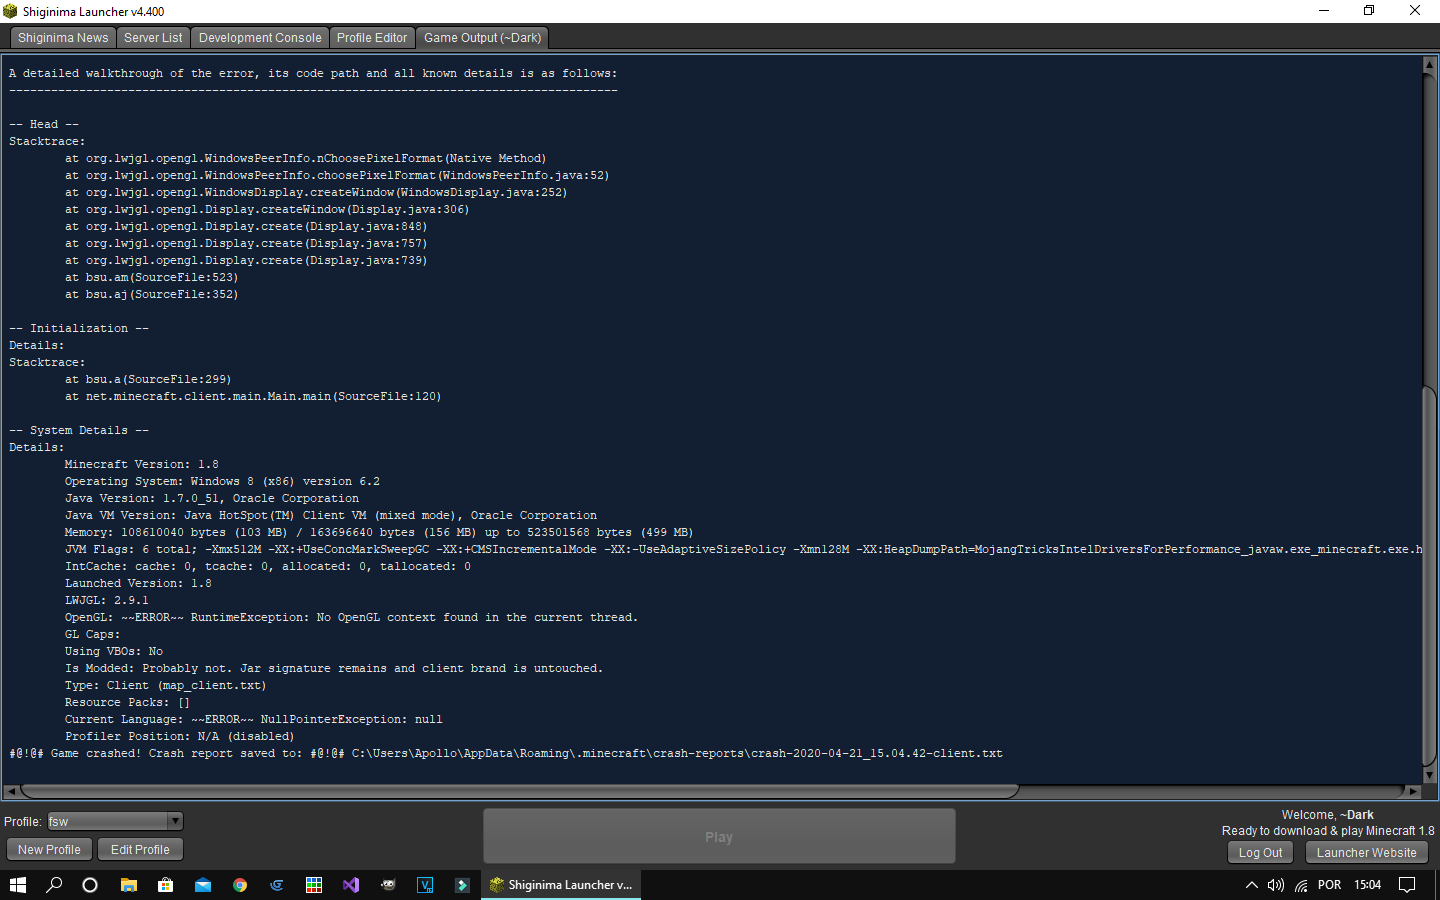The width and height of the screenshot is (1440, 900).
Task: Open the teal arrow app on taskbar
Action: [x=462, y=885]
